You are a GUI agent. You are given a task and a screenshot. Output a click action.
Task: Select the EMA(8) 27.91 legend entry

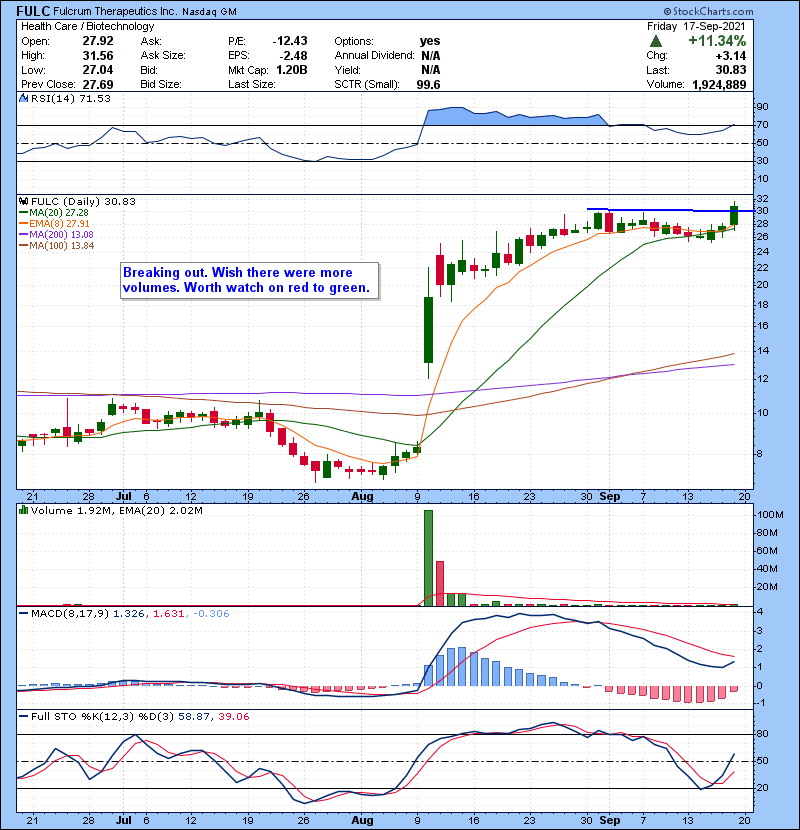(x=55, y=223)
